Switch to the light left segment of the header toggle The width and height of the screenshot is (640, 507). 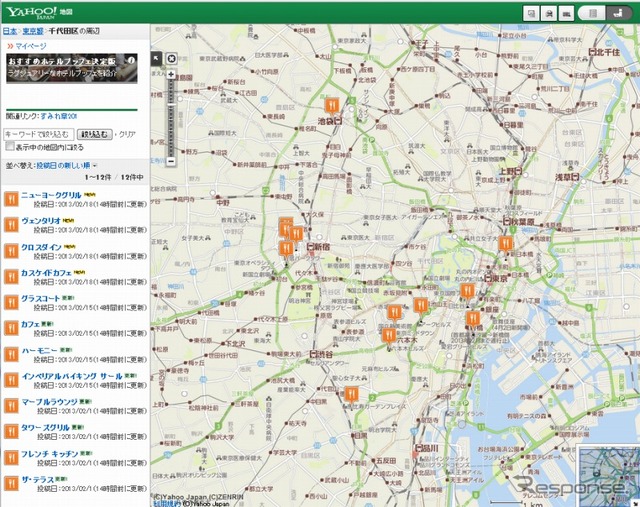coord(592,13)
